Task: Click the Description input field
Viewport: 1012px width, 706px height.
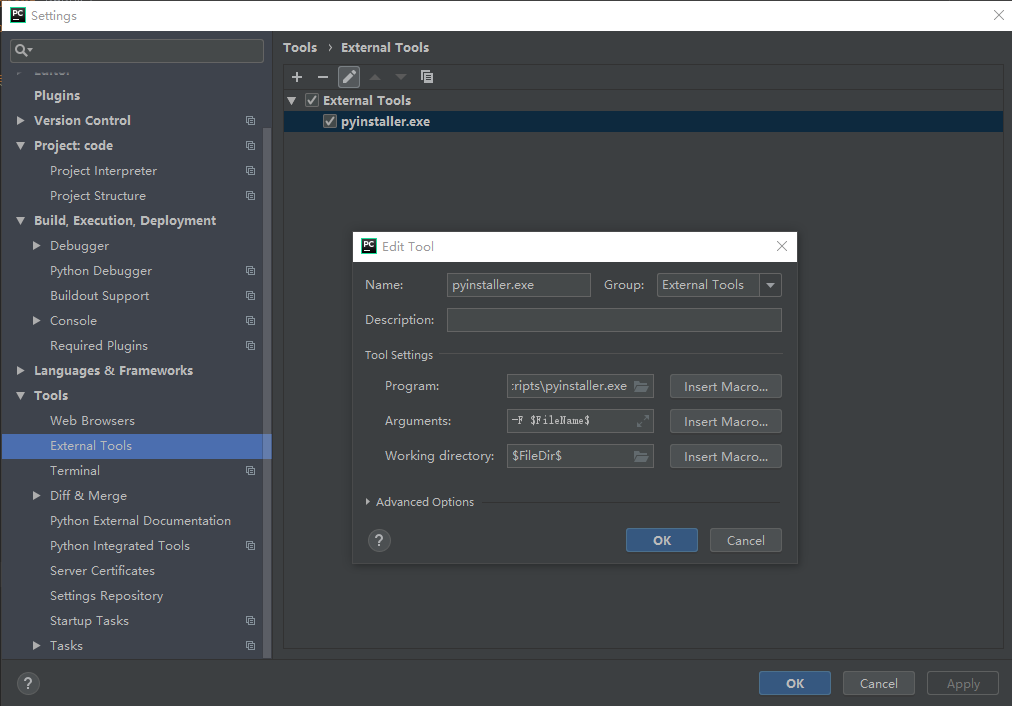Action: coord(614,320)
